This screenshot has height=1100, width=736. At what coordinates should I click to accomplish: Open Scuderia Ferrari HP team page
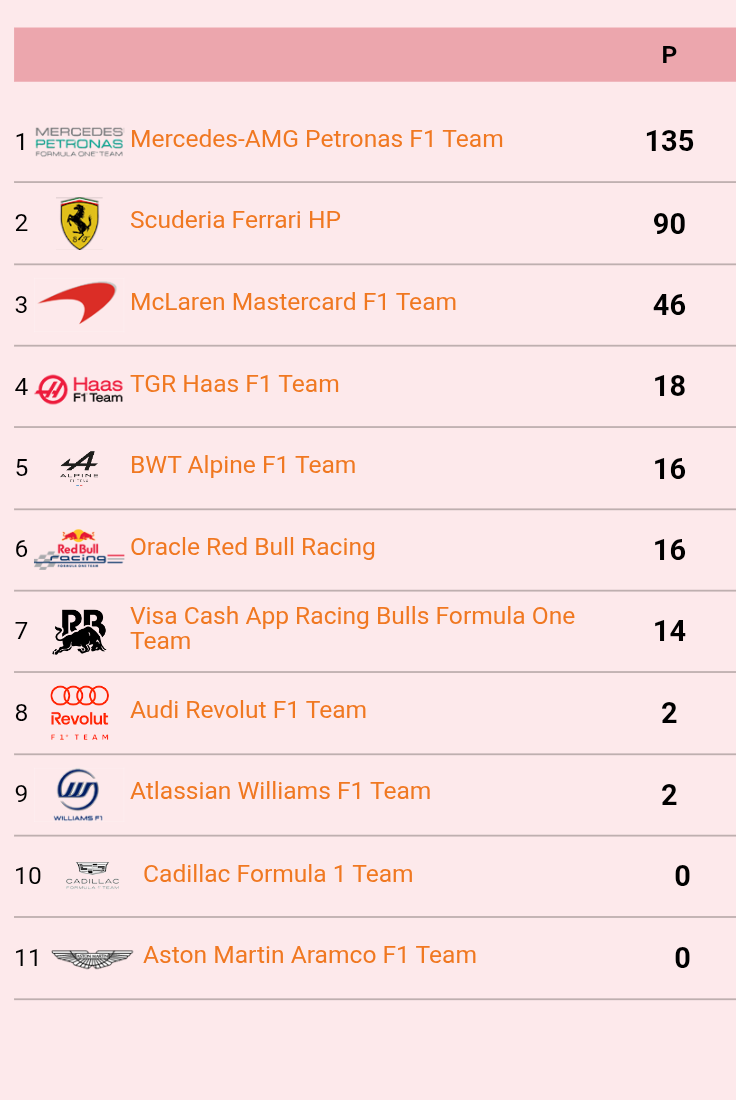point(235,220)
